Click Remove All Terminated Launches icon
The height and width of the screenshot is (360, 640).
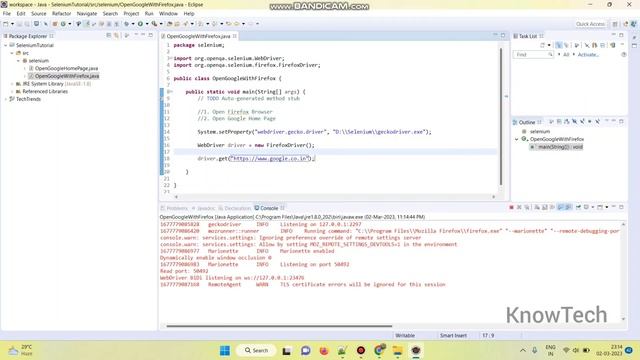(527, 207)
